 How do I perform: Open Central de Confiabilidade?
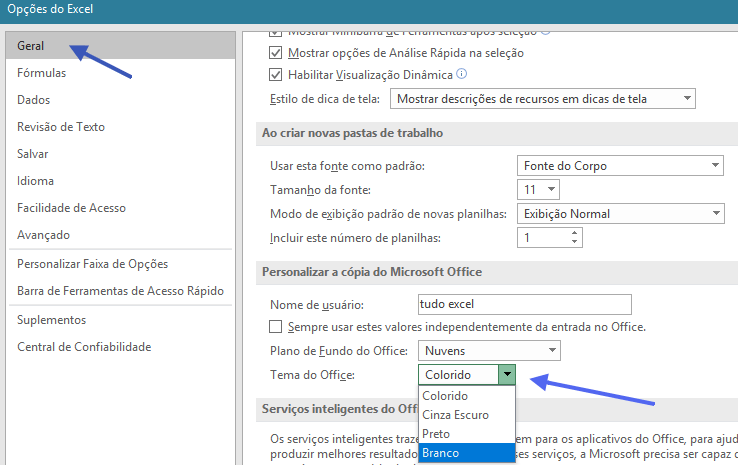pyautogui.click(x=120, y=347)
